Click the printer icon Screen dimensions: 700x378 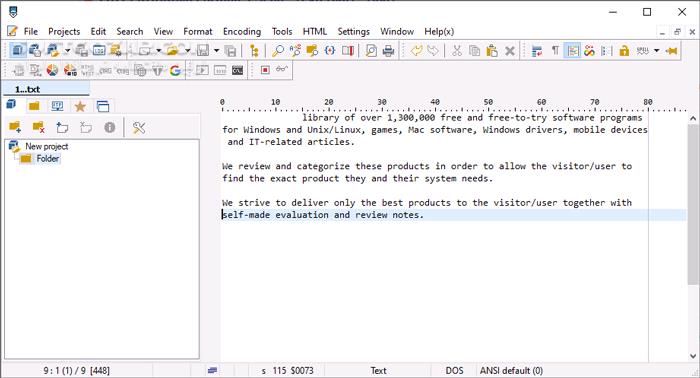click(388, 50)
